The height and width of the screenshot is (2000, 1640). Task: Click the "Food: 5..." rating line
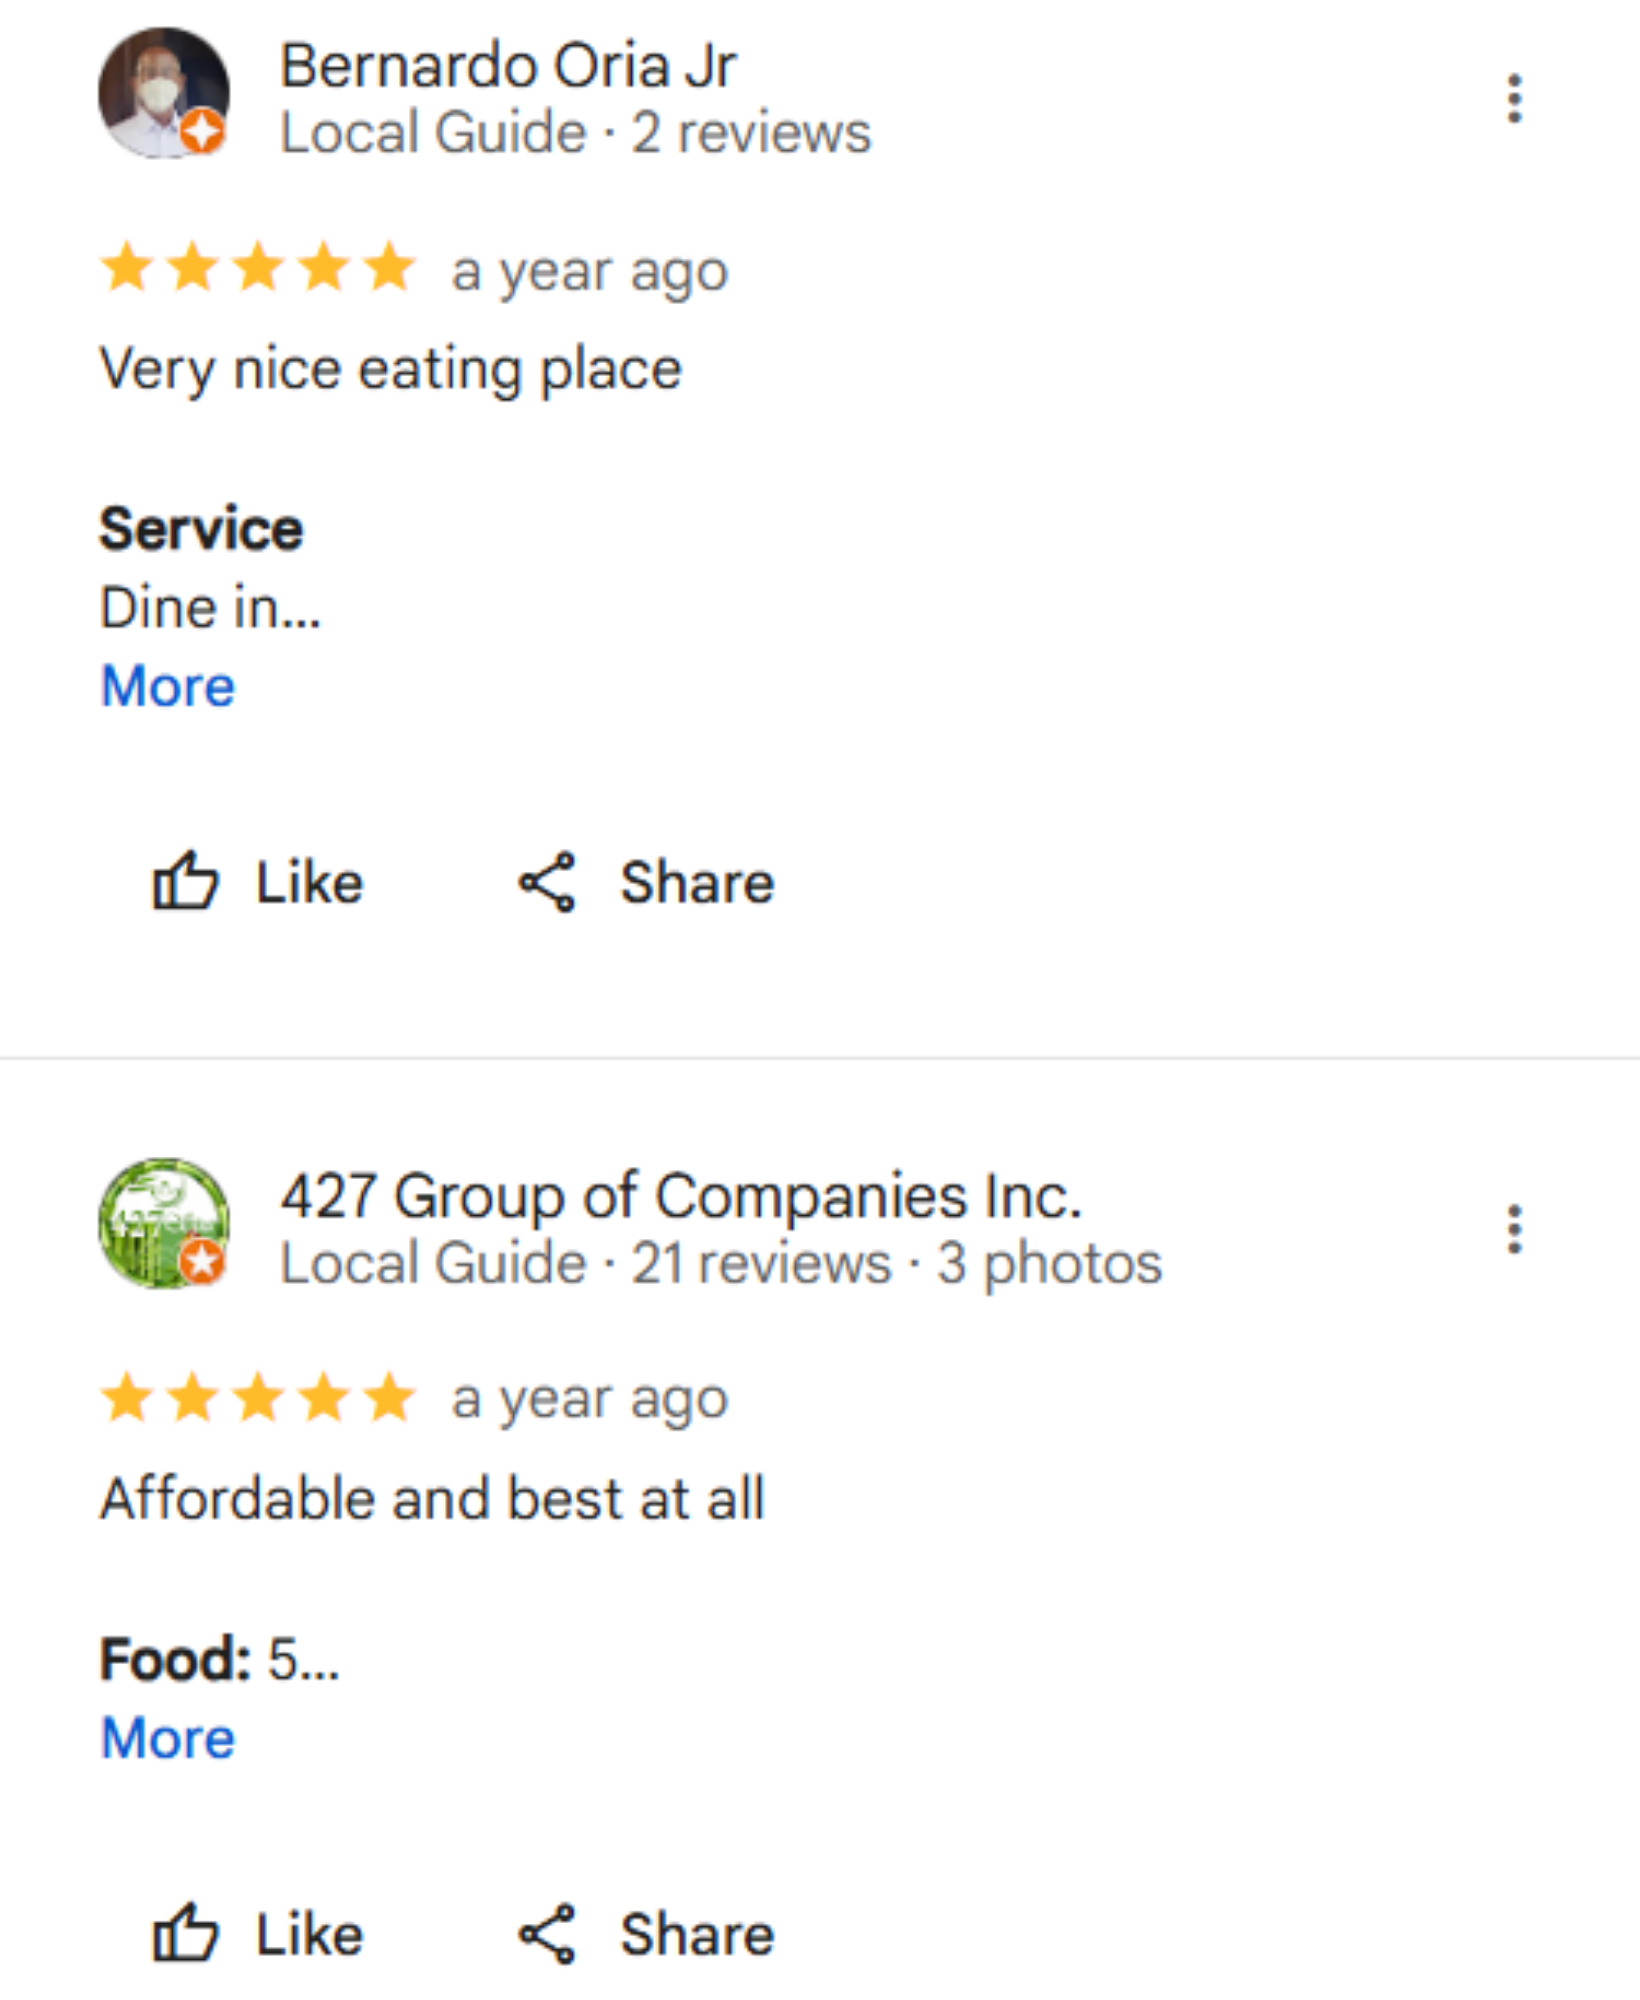coord(220,1660)
